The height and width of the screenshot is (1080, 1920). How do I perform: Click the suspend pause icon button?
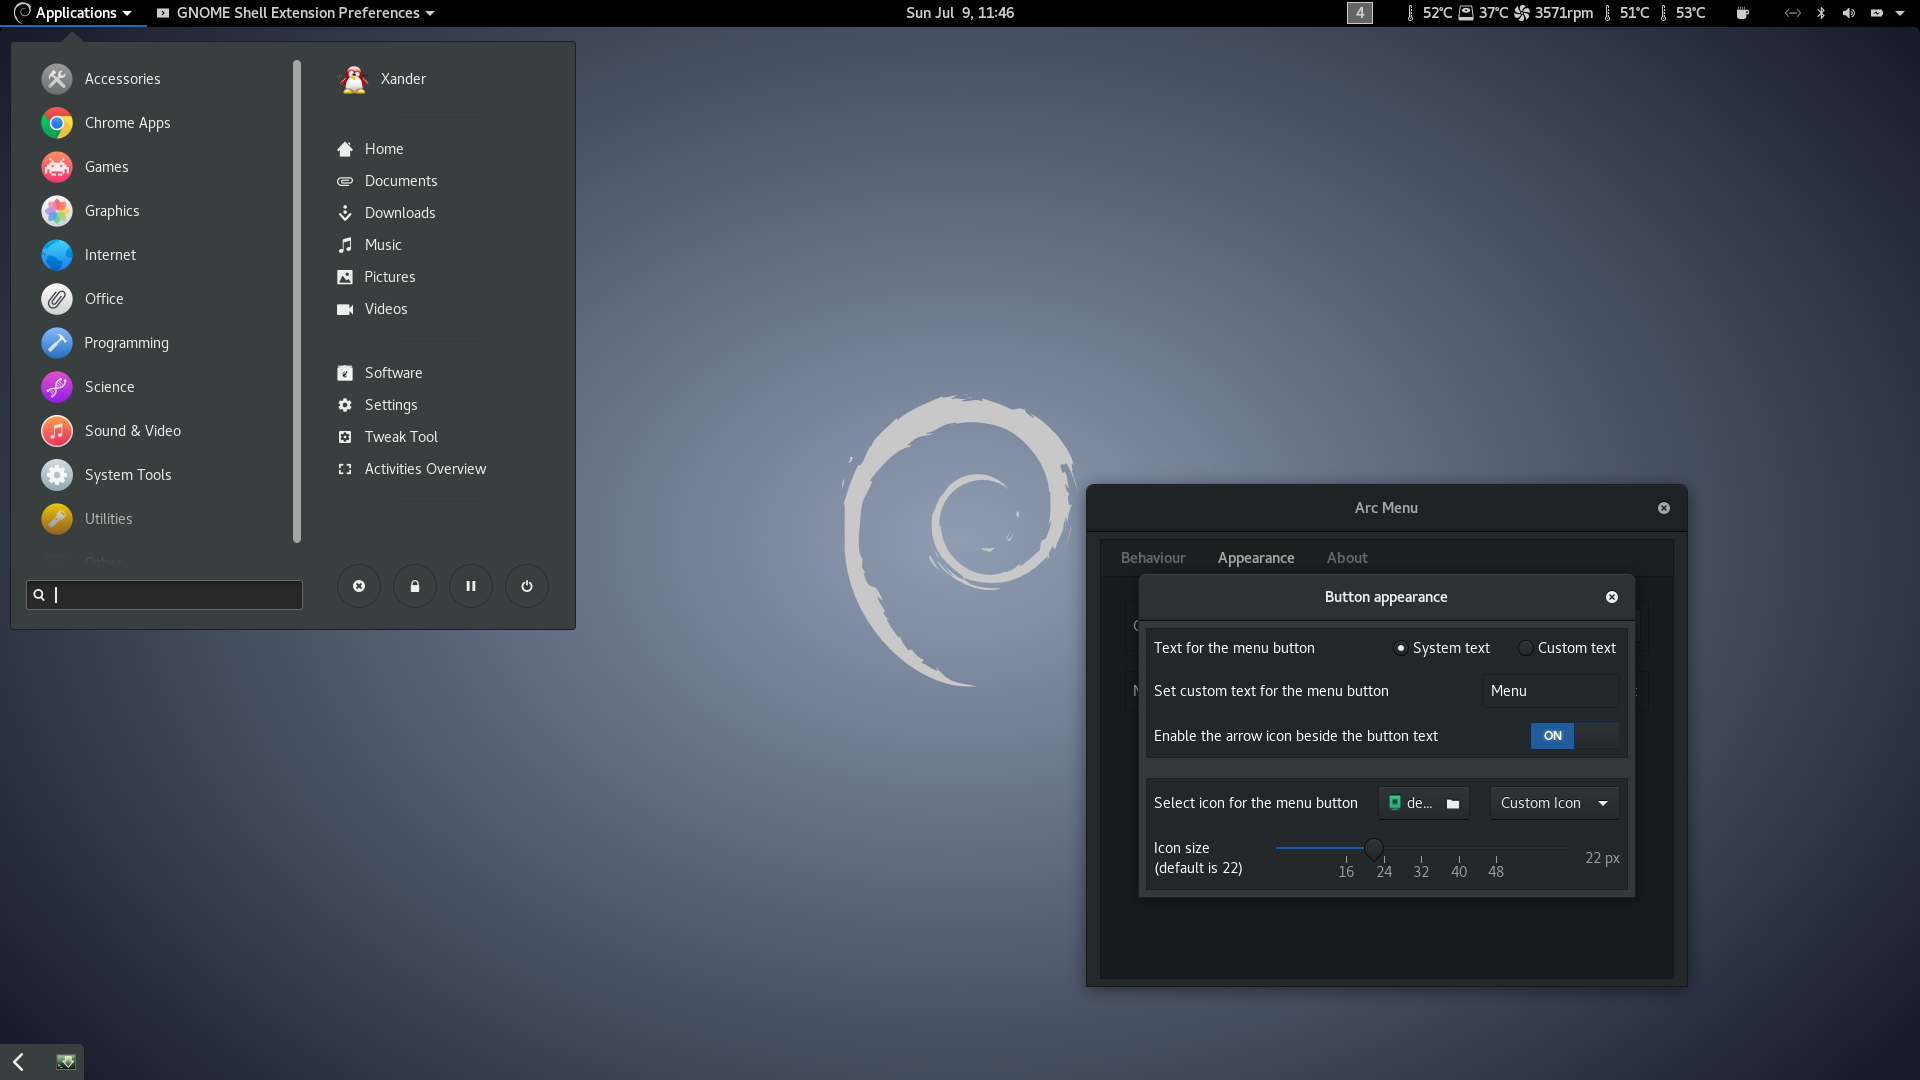(x=471, y=587)
